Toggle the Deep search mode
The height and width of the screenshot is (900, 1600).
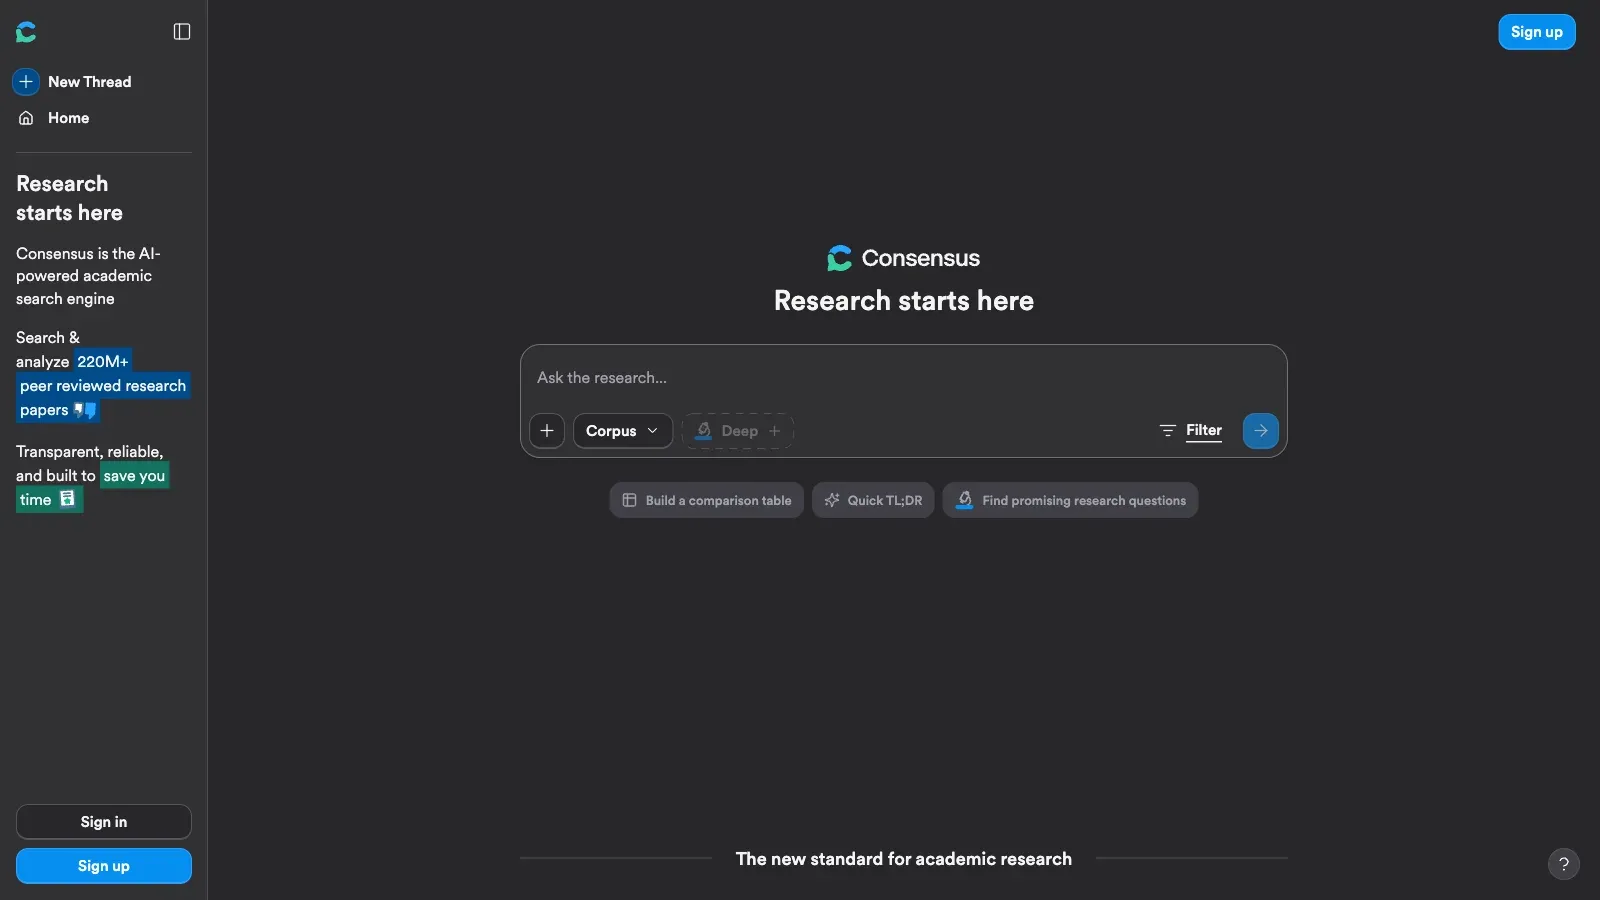coord(738,431)
